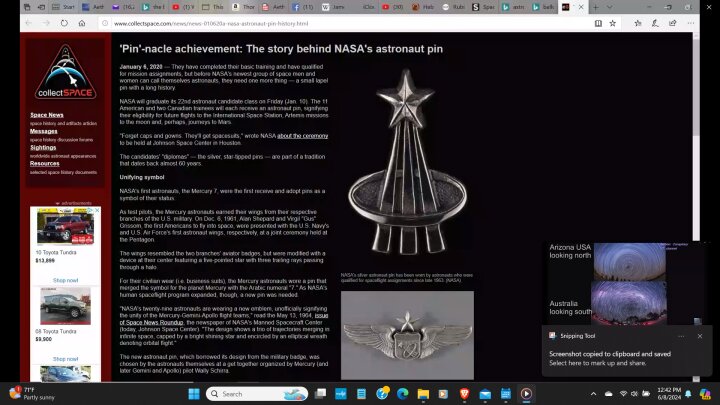Click the taskbar Search box
The height and width of the screenshot is (405, 720).
click(257, 394)
